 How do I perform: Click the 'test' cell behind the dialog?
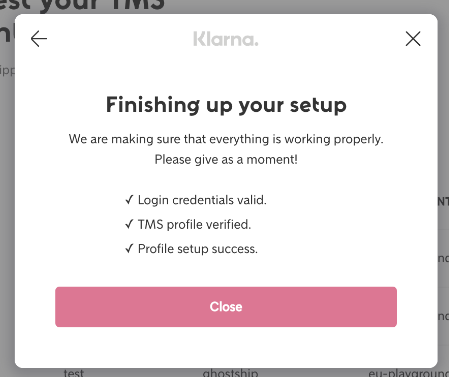(74, 373)
